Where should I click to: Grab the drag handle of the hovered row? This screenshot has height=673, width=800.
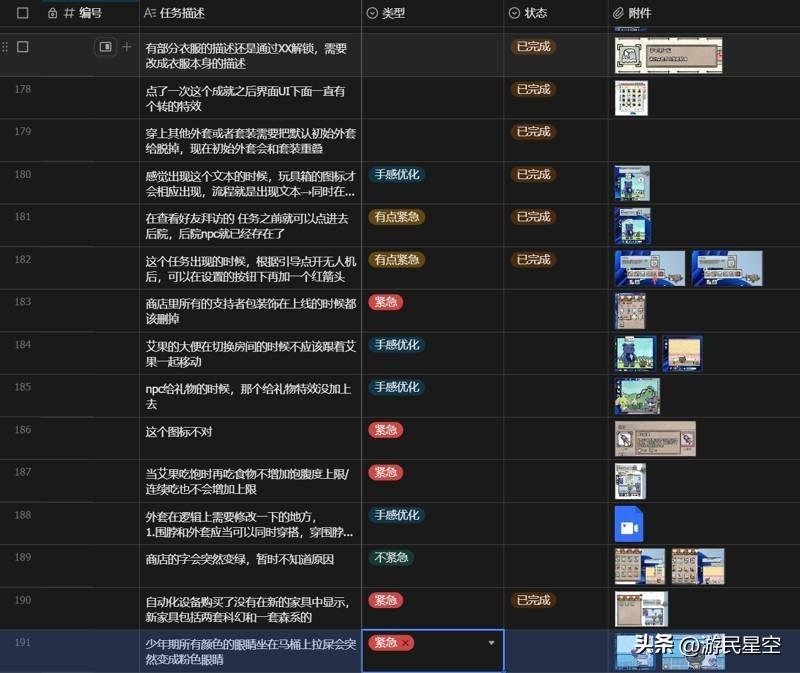pyautogui.click(x=5, y=47)
